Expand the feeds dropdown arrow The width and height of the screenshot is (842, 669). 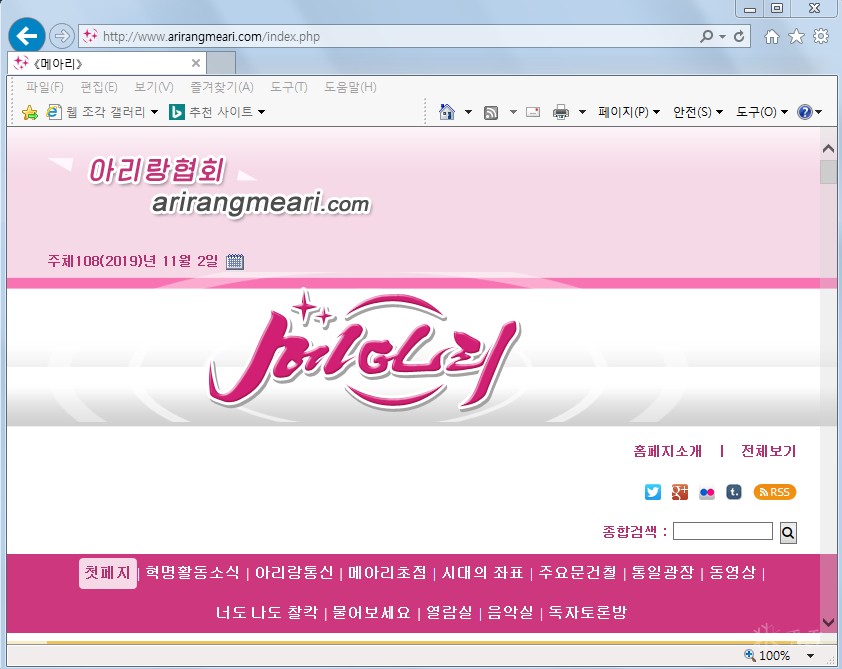(x=513, y=112)
